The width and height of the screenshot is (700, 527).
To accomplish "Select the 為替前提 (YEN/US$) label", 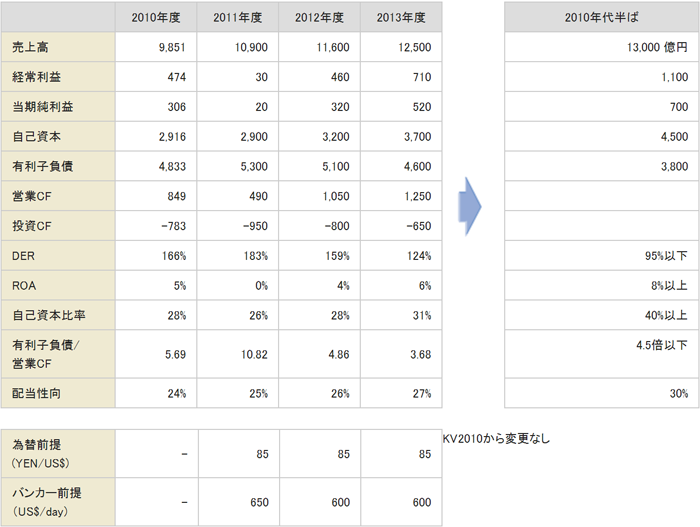I will click(41, 454).
